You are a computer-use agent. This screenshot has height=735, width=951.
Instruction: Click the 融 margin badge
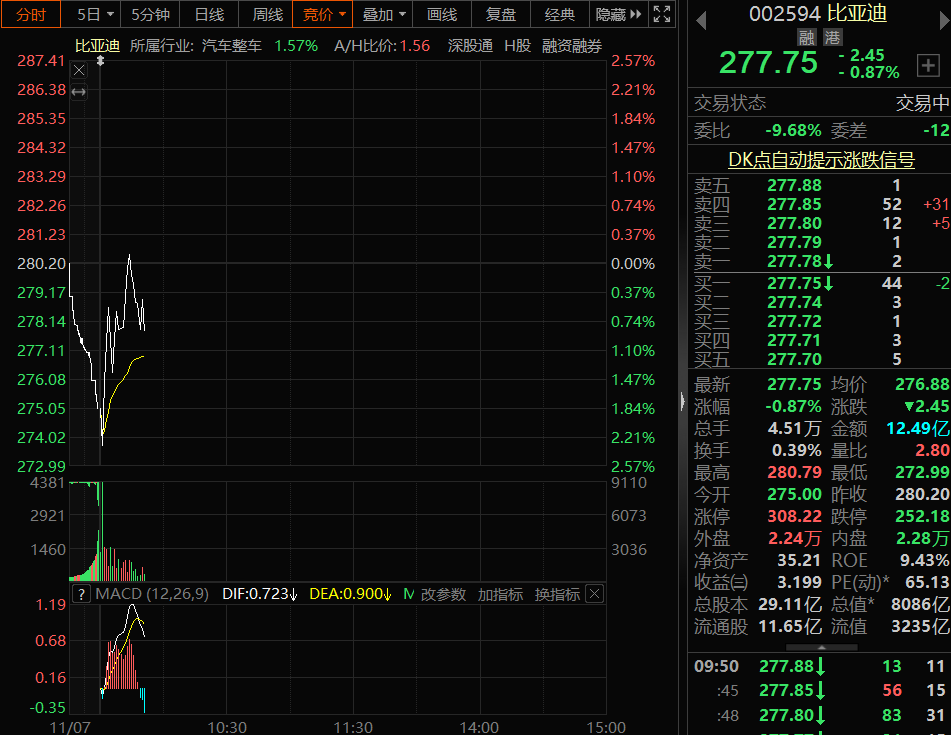pyautogui.click(x=807, y=38)
